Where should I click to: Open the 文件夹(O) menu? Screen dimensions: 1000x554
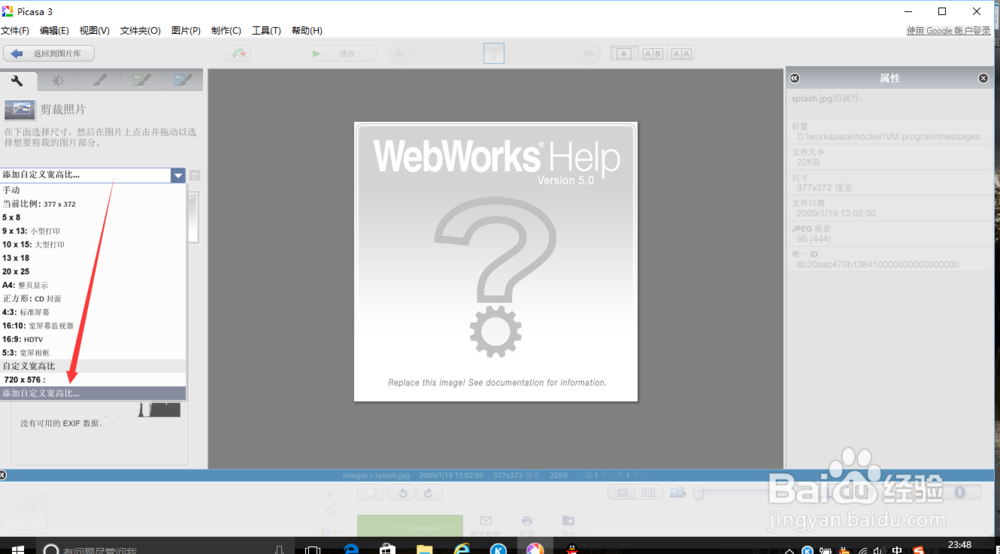[140, 31]
